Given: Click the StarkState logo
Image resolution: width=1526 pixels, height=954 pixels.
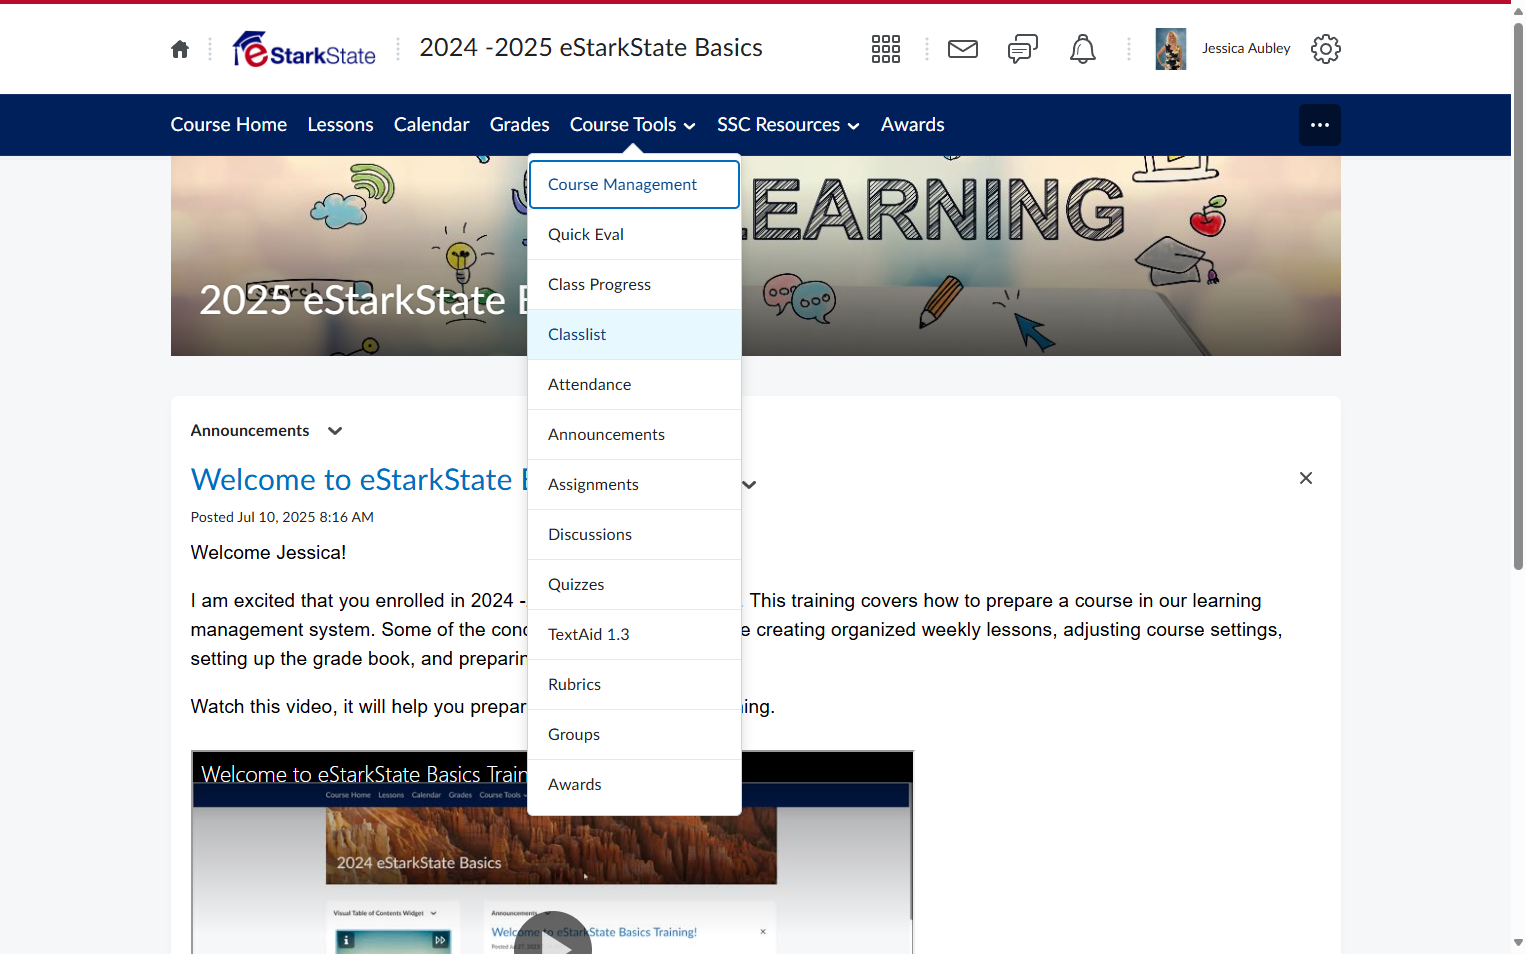Looking at the screenshot, I should coord(304,49).
